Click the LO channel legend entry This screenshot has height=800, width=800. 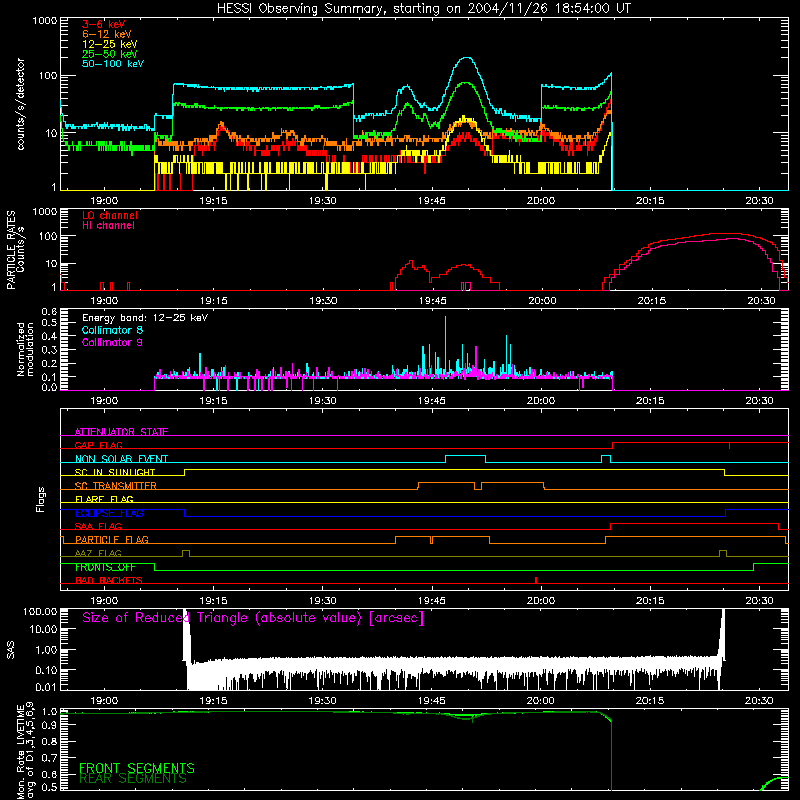pos(110,215)
